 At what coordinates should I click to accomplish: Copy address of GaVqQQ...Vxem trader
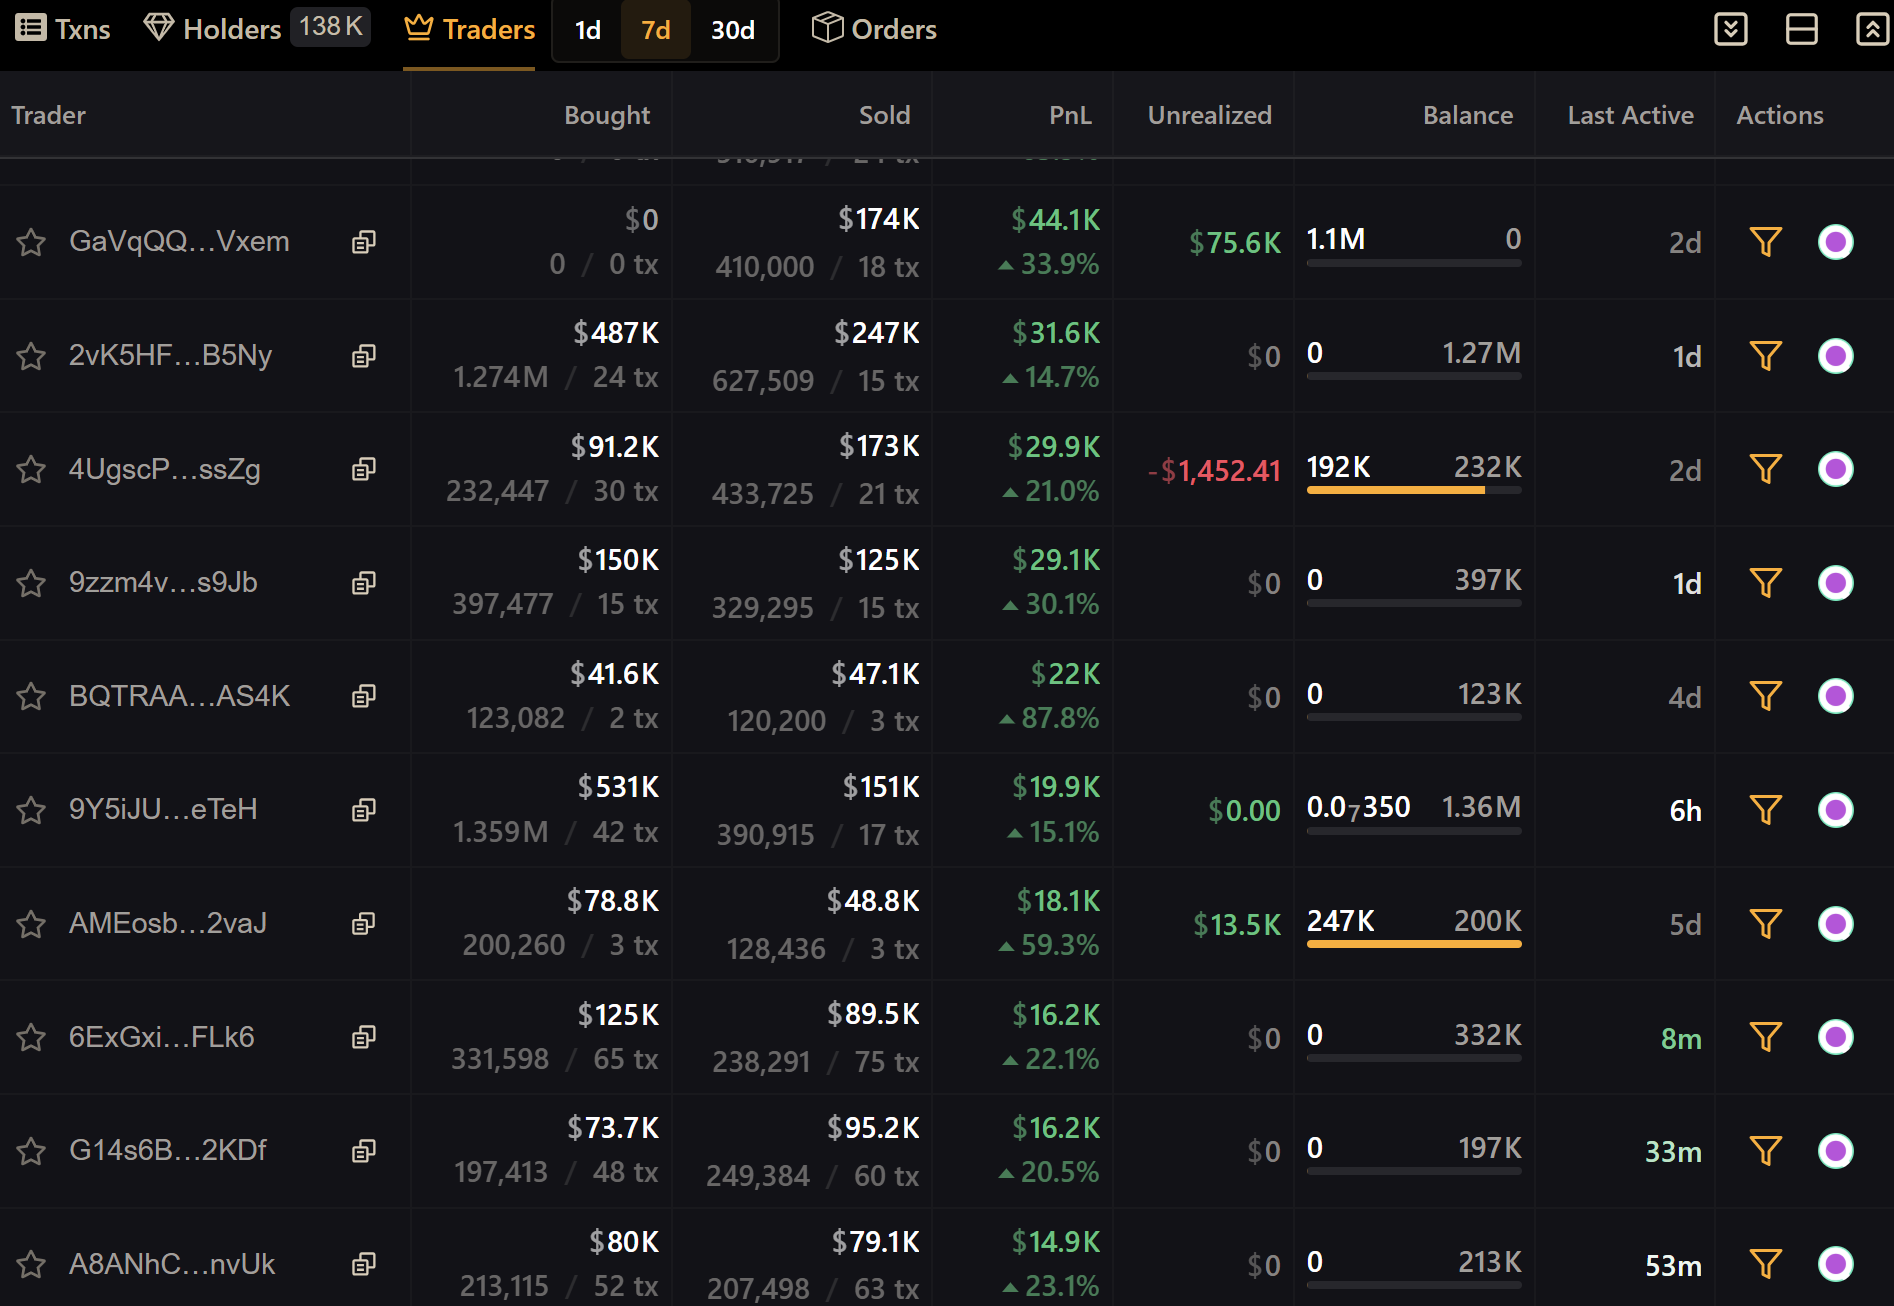364,242
